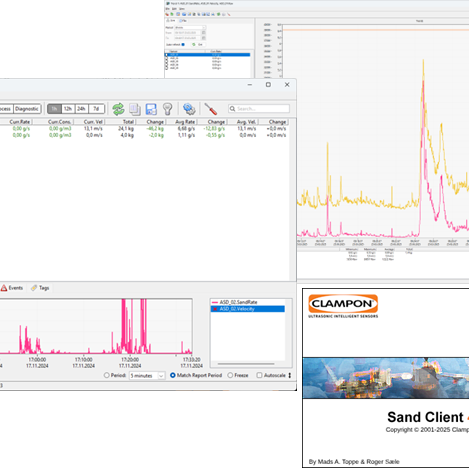The height and width of the screenshot is (468, 469).
Task: Switch to Live tab in Trend window
Action: coord(171,21)
